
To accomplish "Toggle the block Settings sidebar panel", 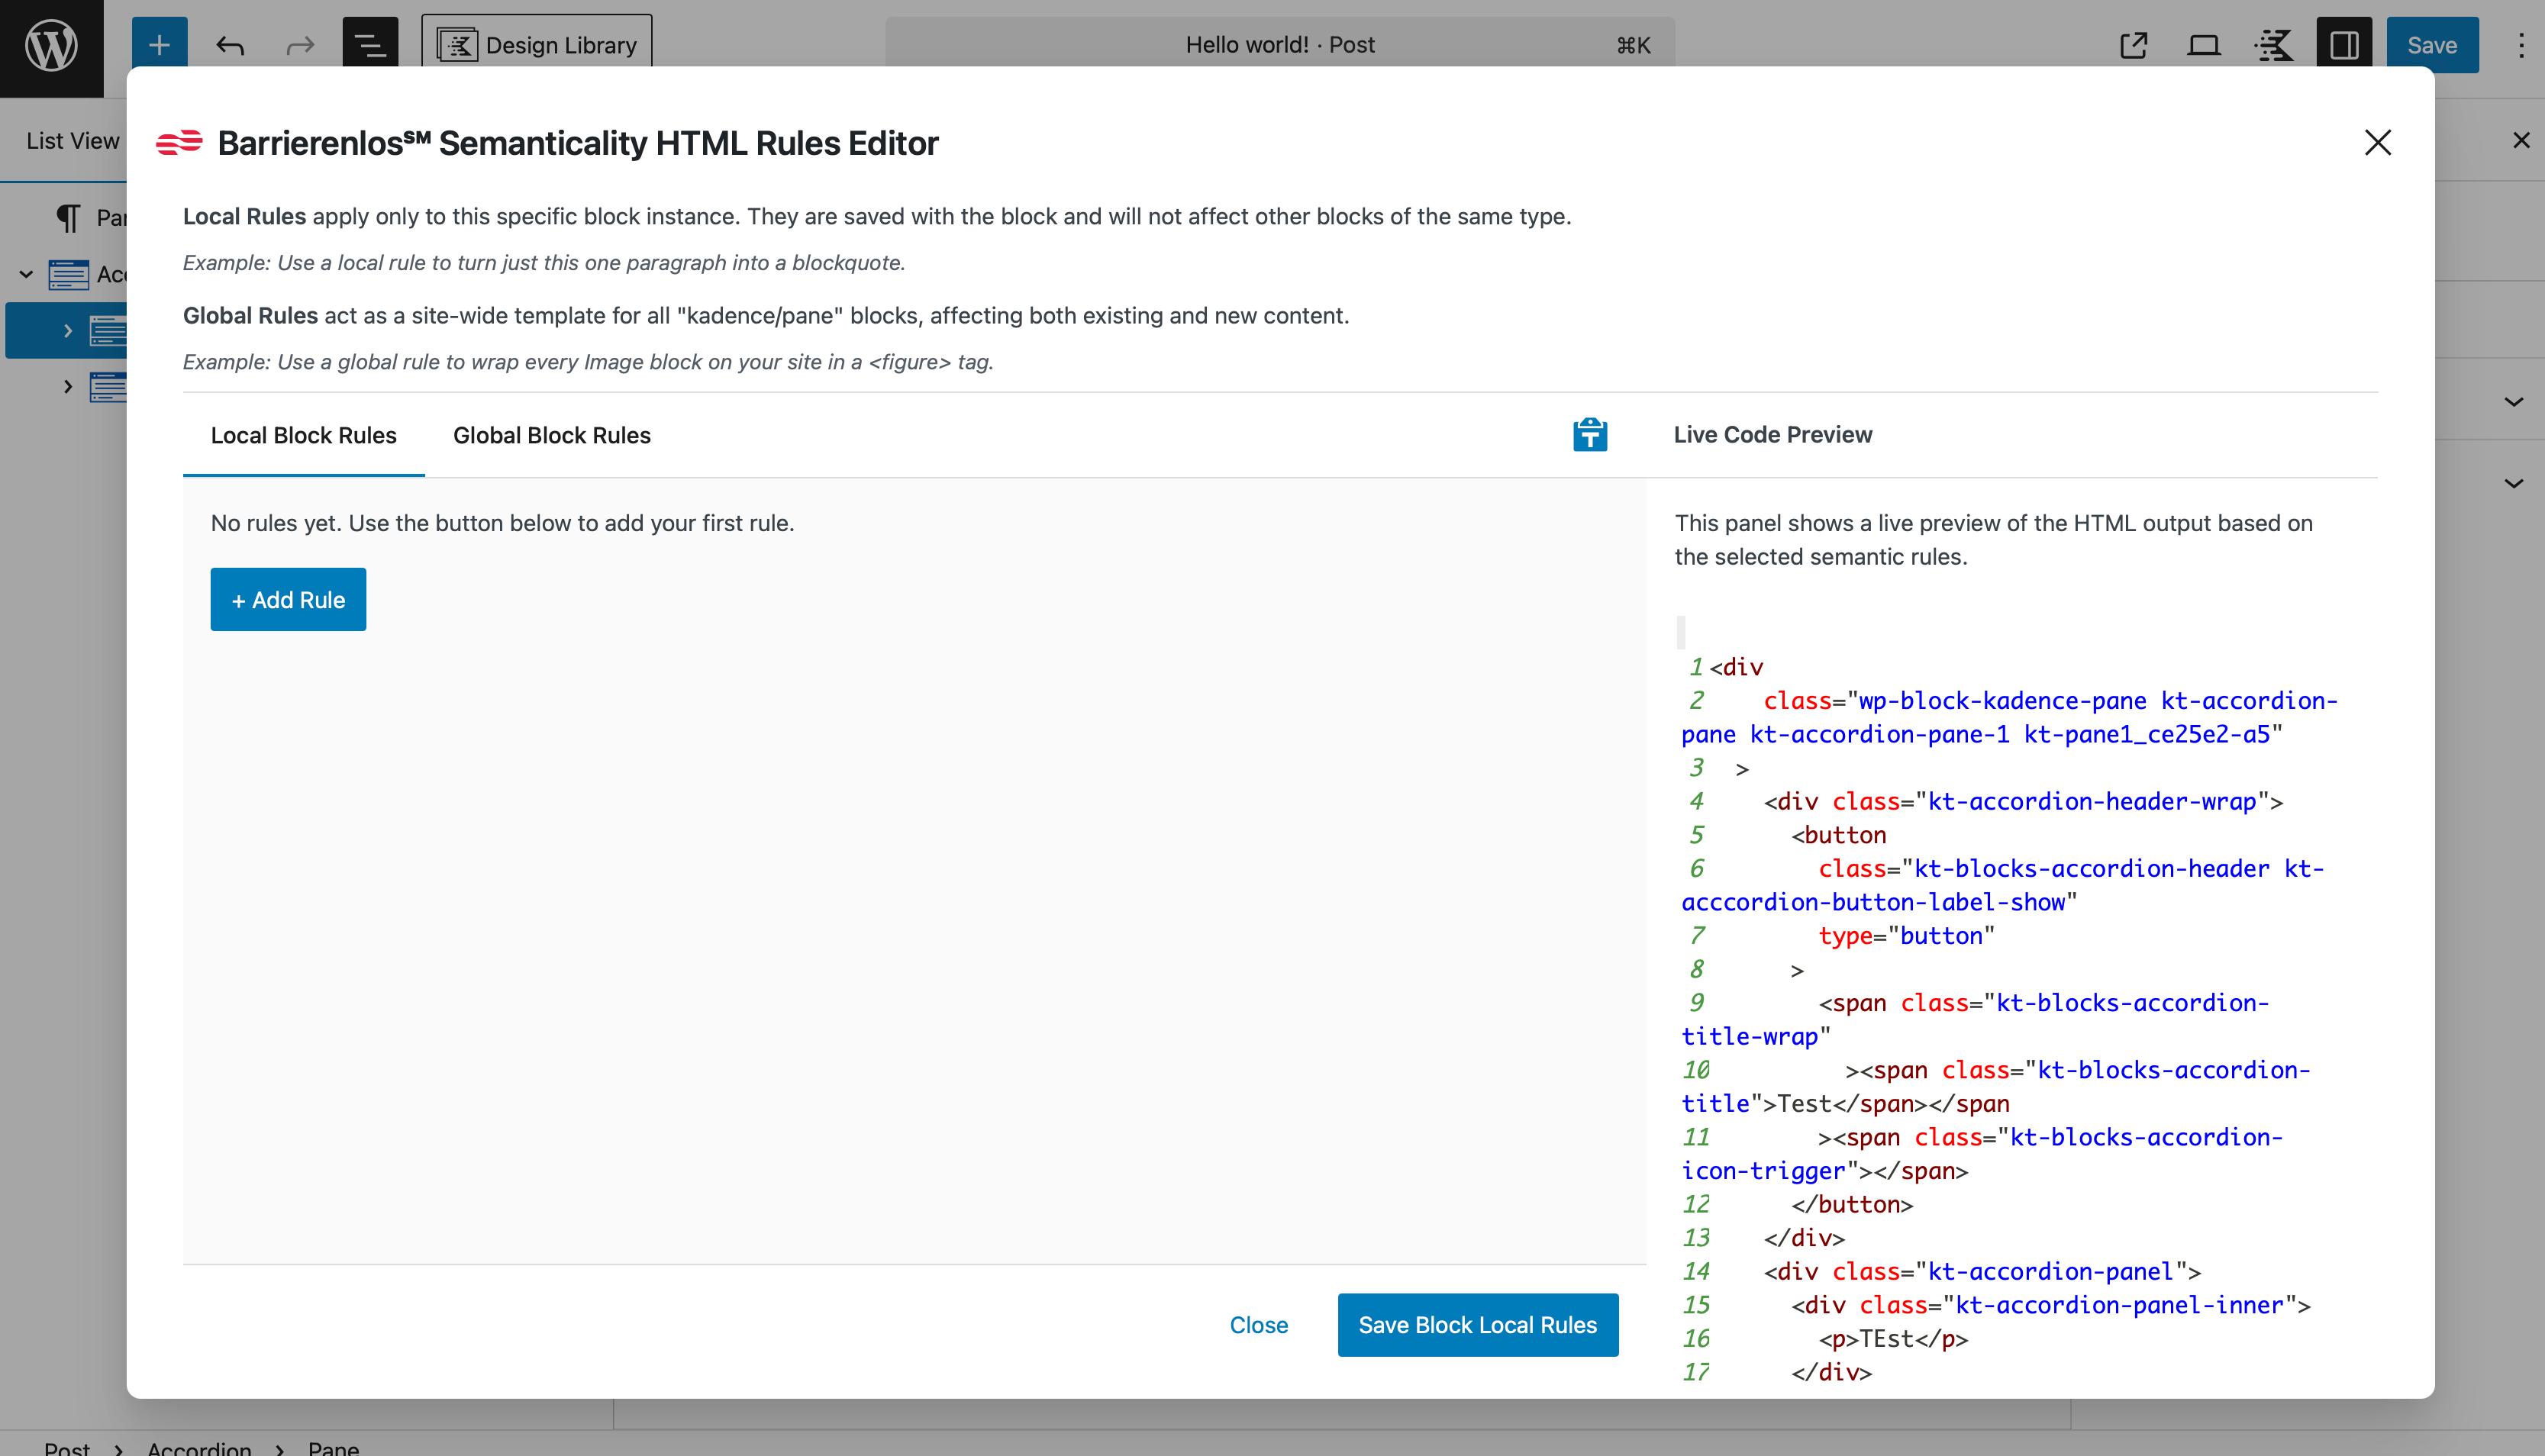I will coord(2344,44).
